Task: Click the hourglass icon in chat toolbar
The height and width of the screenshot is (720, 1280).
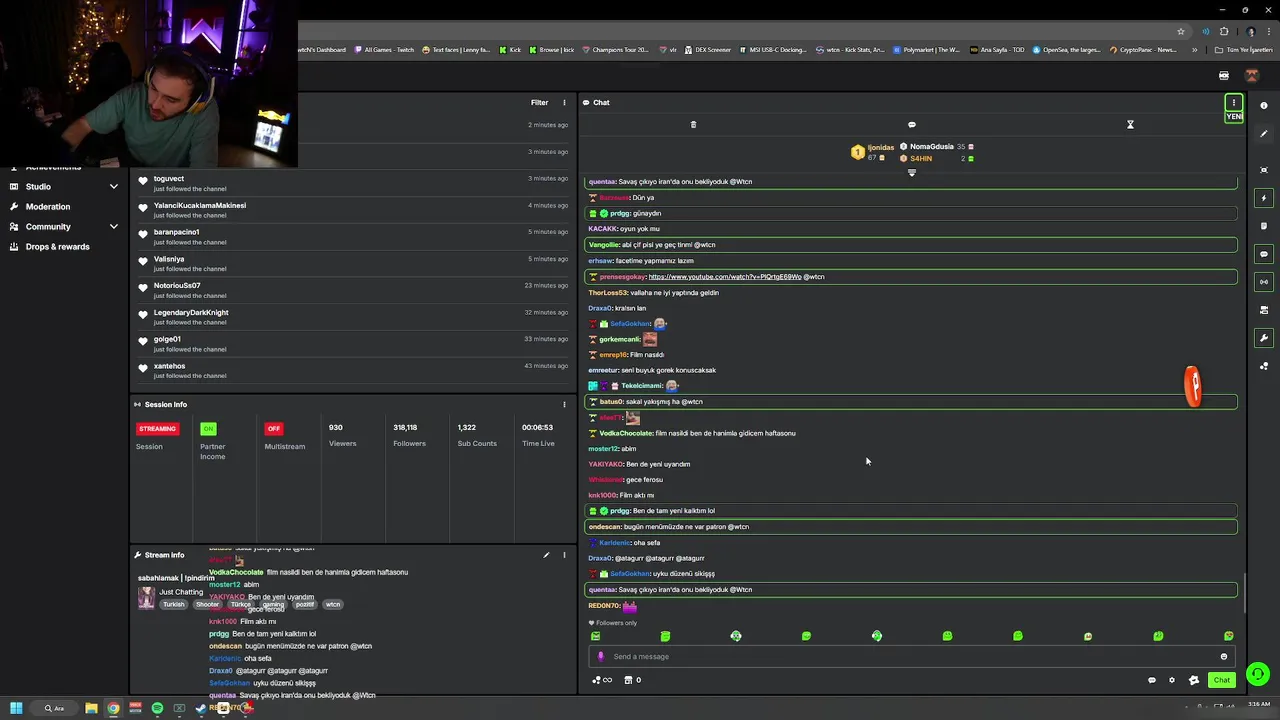Action: (1130, 125)
